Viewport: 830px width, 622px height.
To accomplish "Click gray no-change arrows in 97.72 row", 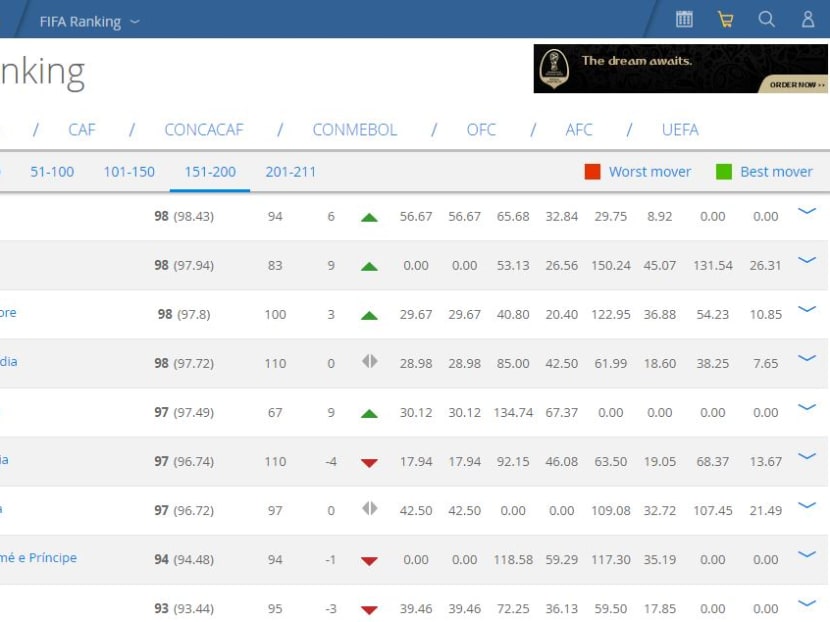I will (x=369, y=362).
